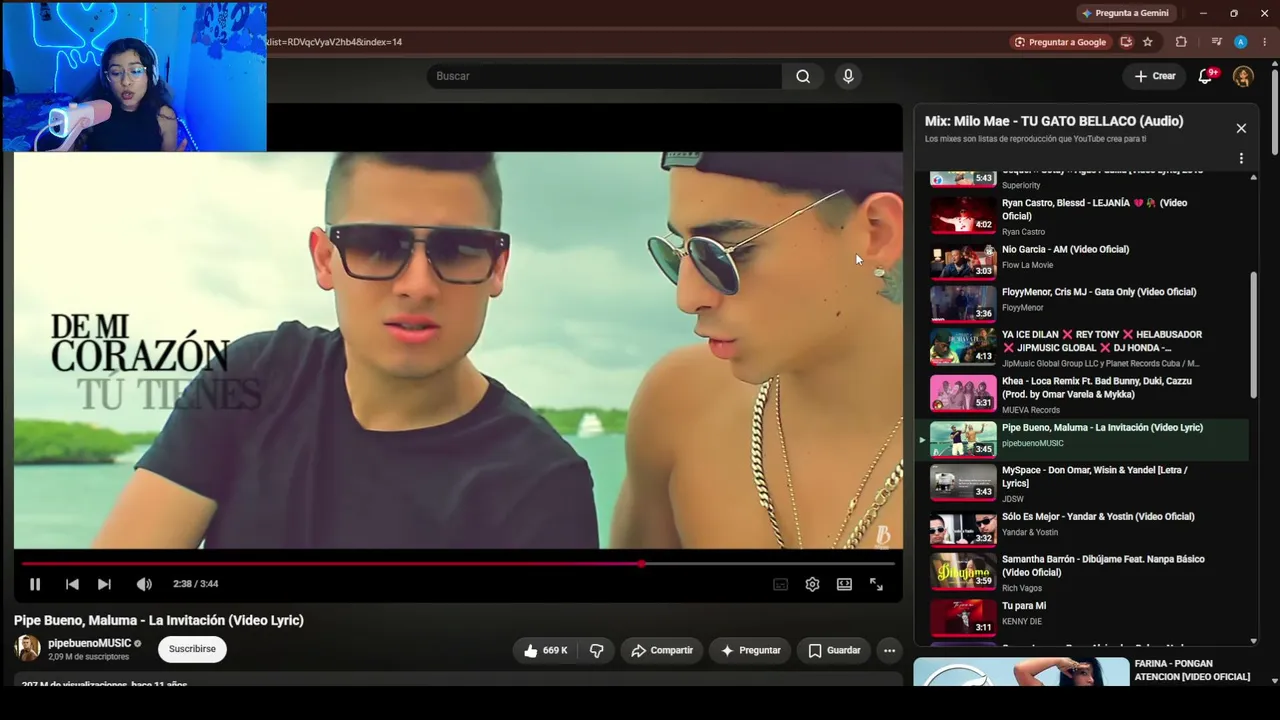Dislike the video
Viewport: 1280px width, 720px height.
[x=597, y=650]
